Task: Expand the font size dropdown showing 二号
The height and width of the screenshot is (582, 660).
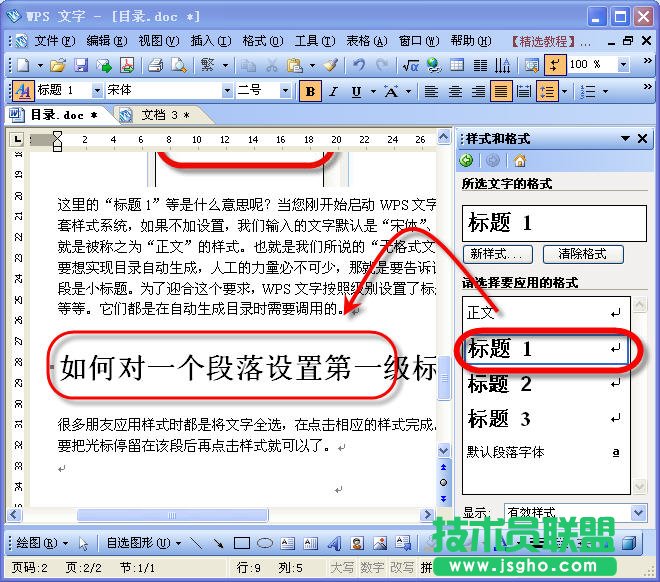Action: tap(285, 90)
